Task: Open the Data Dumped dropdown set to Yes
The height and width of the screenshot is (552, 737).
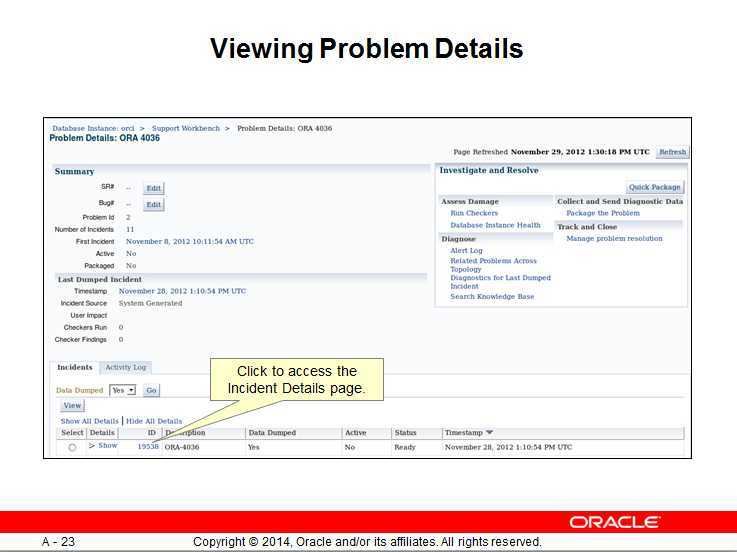Action: [123, 390]
